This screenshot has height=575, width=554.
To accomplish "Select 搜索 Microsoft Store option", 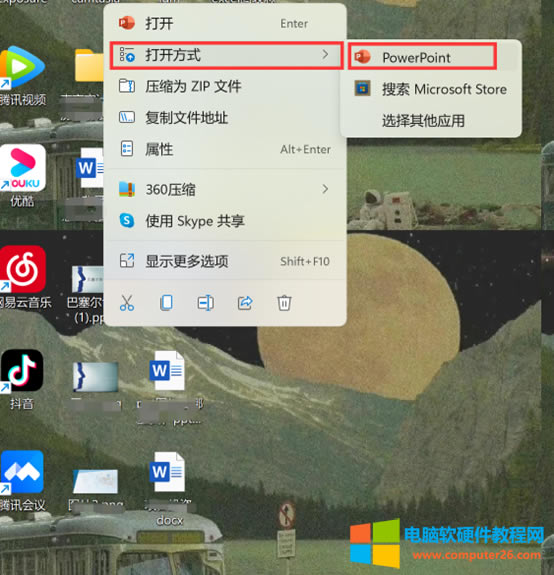I will pos(431,89).
